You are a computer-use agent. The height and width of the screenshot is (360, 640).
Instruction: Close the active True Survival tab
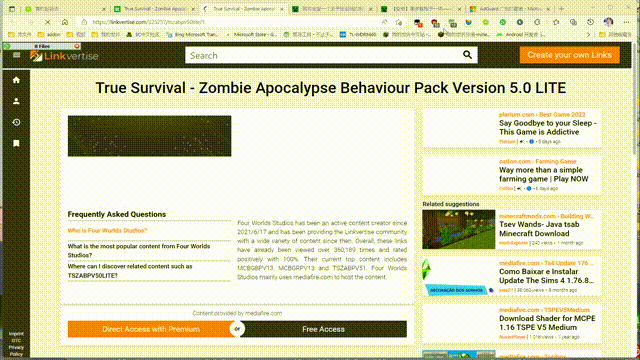[x=282, y=9]
